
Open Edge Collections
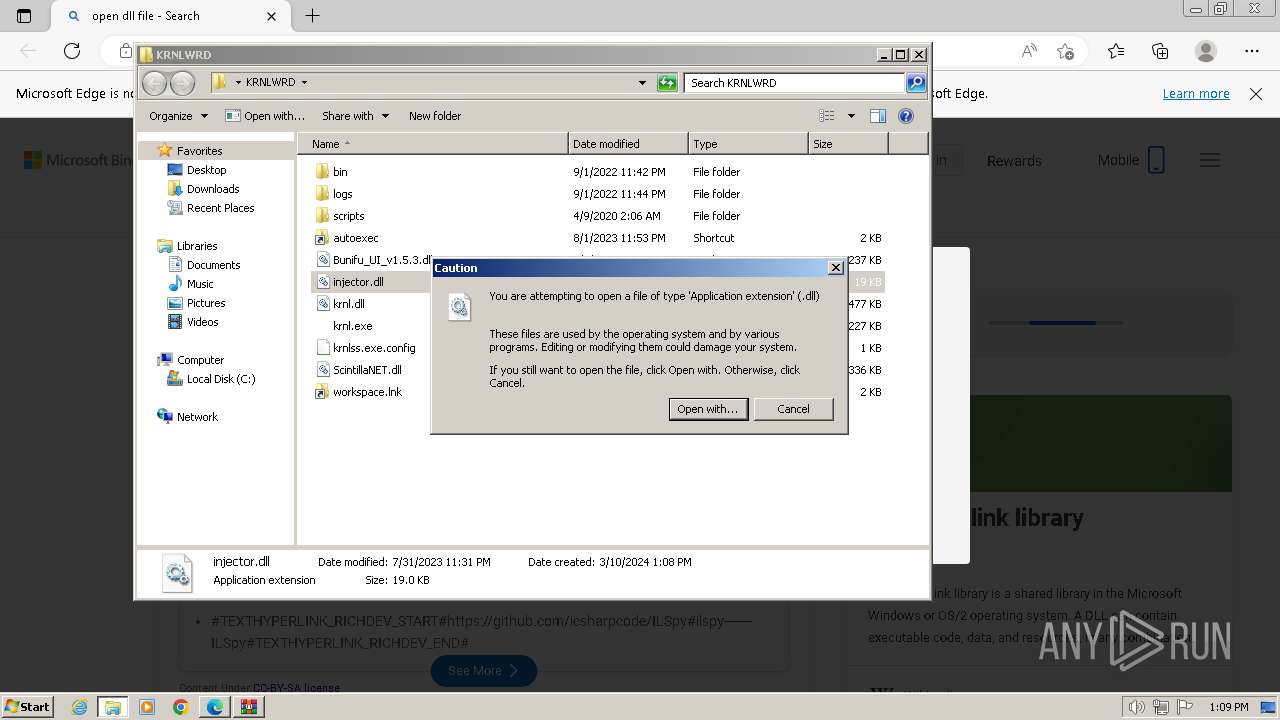[x=1160, y=51]
